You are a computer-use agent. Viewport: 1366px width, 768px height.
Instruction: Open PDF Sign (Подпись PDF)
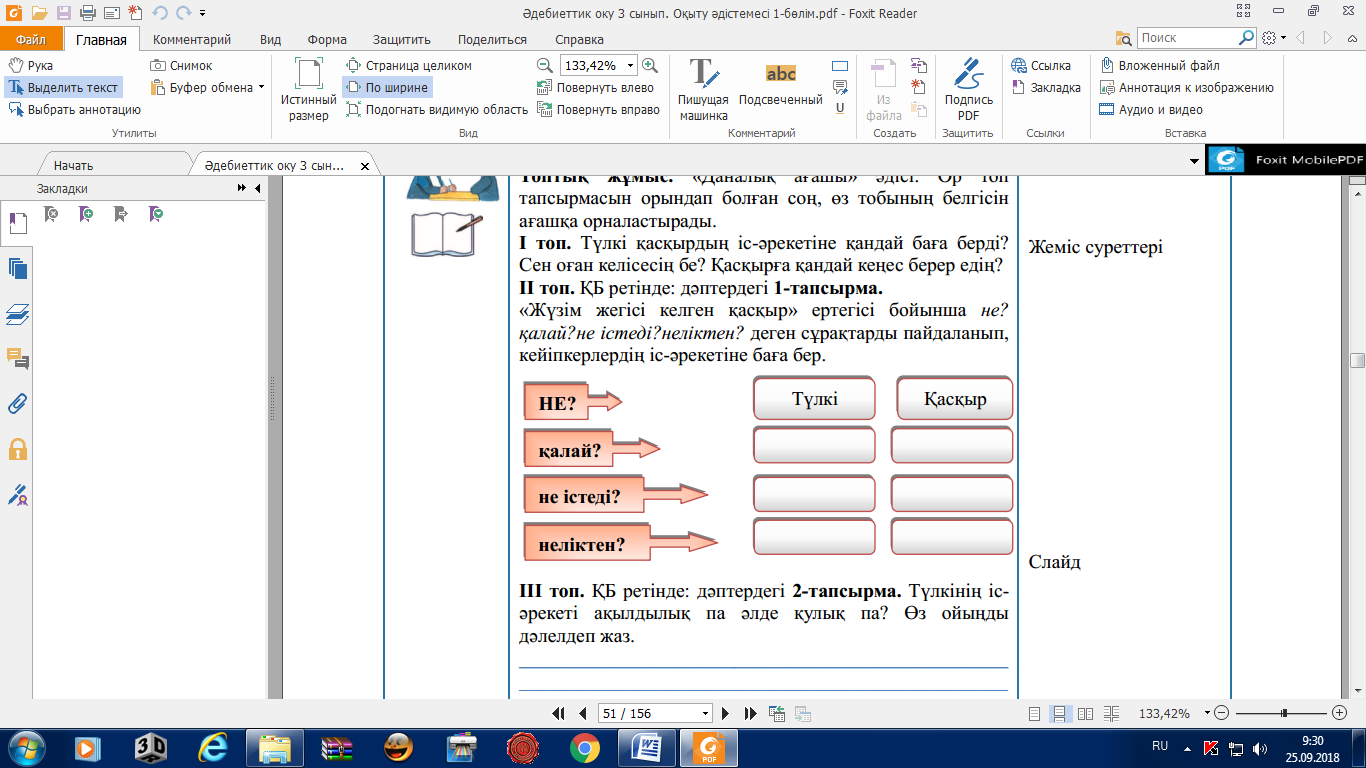(968, 90)
